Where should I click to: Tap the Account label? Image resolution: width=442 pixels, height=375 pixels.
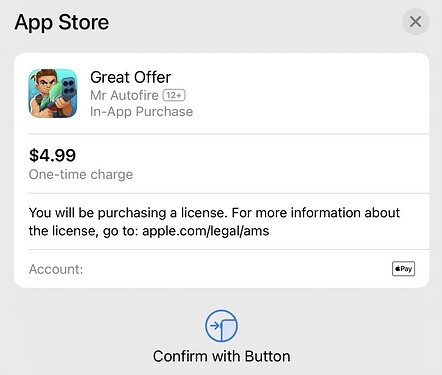coord(56,269)
